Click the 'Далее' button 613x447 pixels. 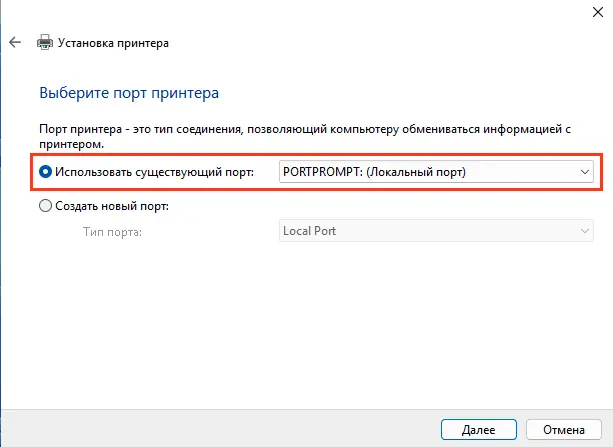[x=479, y=430]
